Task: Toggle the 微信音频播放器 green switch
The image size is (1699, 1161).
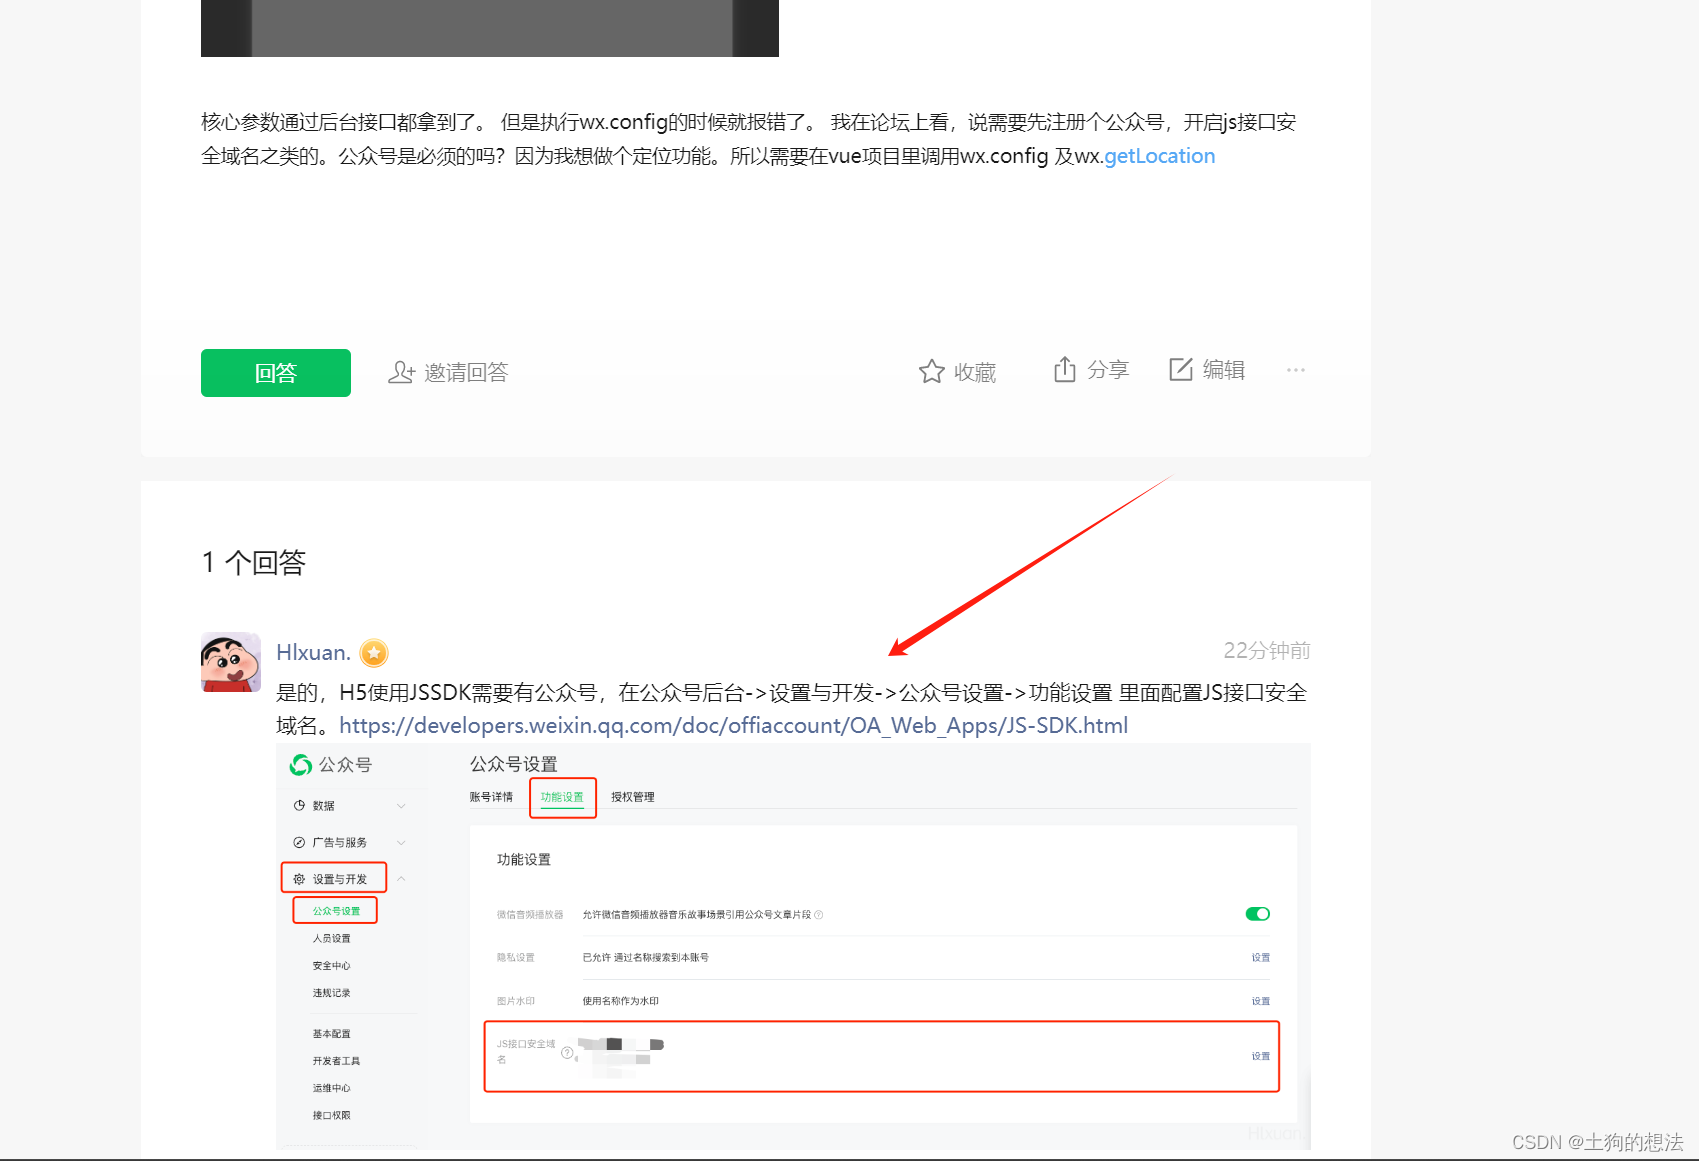Action: click(1258, 913)
